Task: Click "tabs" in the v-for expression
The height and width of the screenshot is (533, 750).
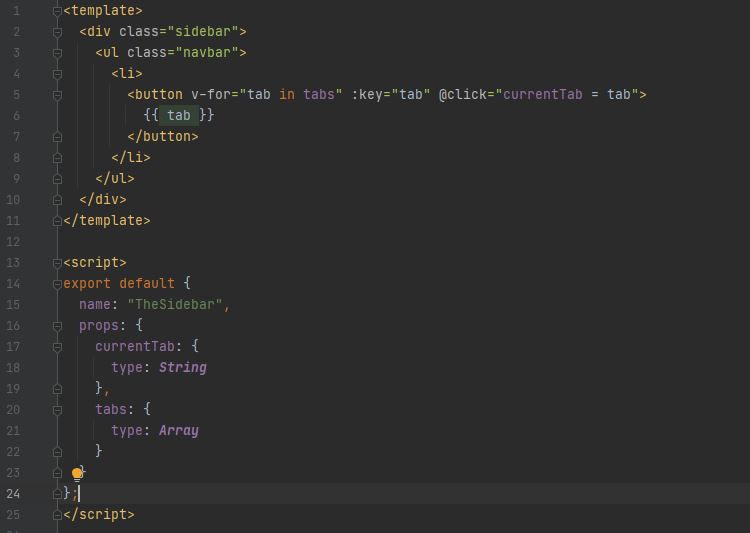Action: [319, 94]
